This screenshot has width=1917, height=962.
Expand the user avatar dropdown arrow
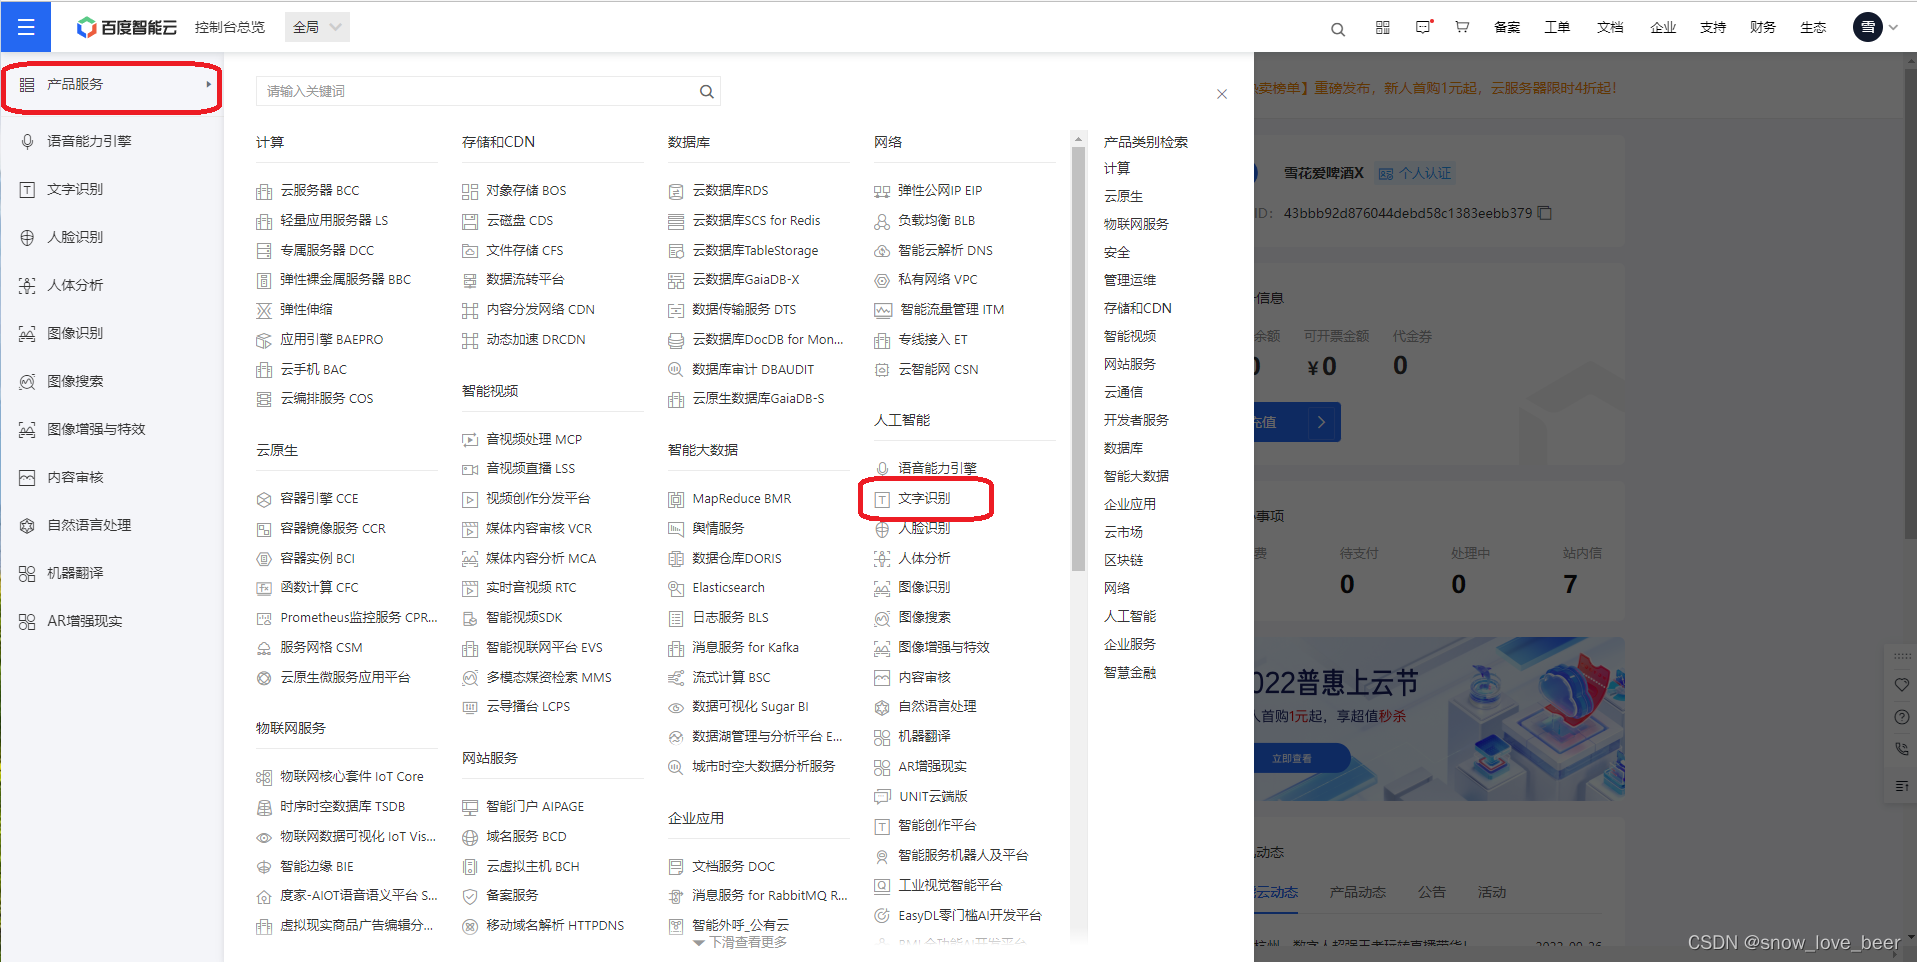[1893, 27]
